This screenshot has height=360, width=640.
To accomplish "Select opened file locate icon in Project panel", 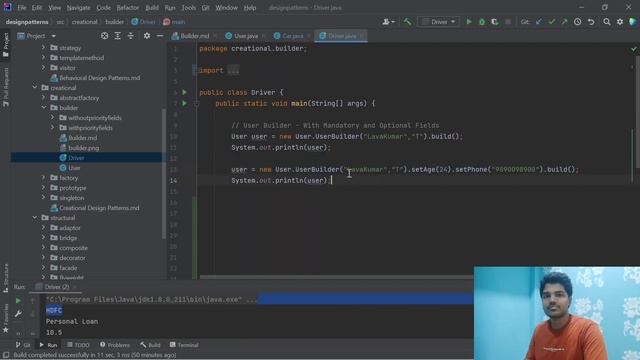I will (x=104, y=36).
